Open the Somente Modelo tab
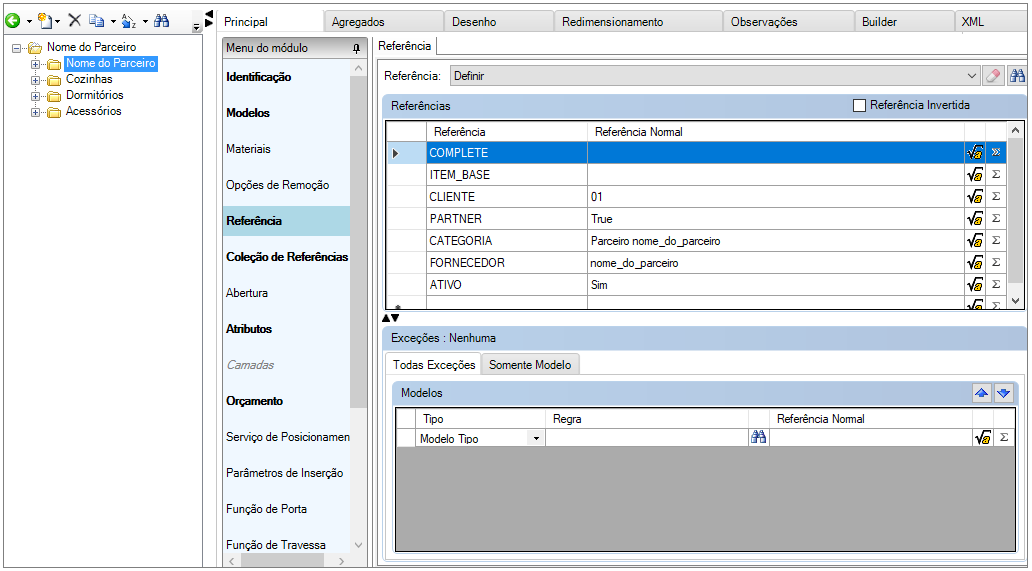 tap(530, 364)
